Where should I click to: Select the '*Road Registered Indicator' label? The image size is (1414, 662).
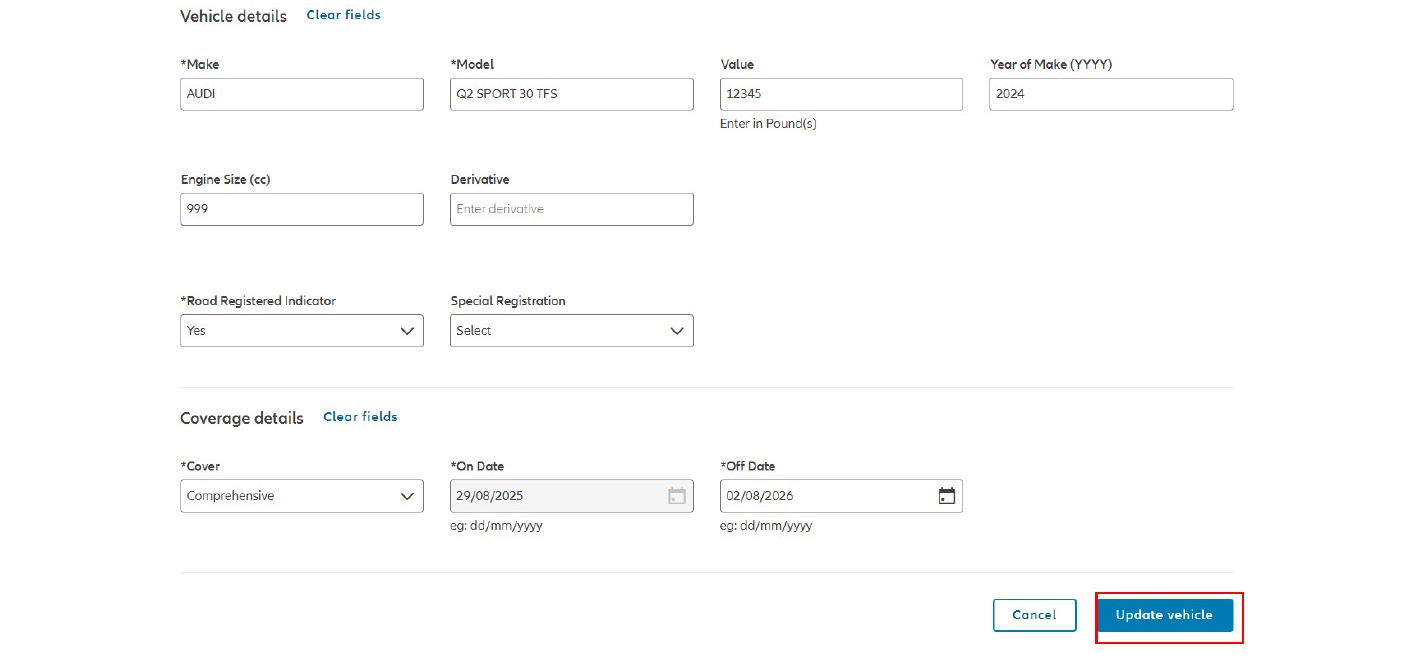(x=258, y=301)
